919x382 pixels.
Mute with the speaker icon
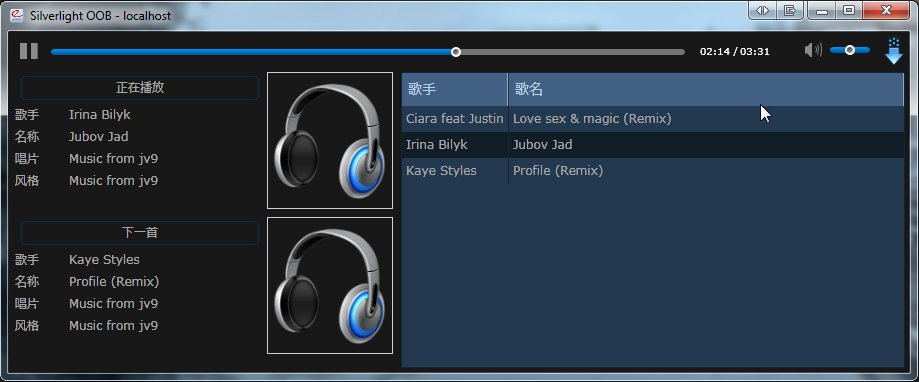click(x=813, y=50)
